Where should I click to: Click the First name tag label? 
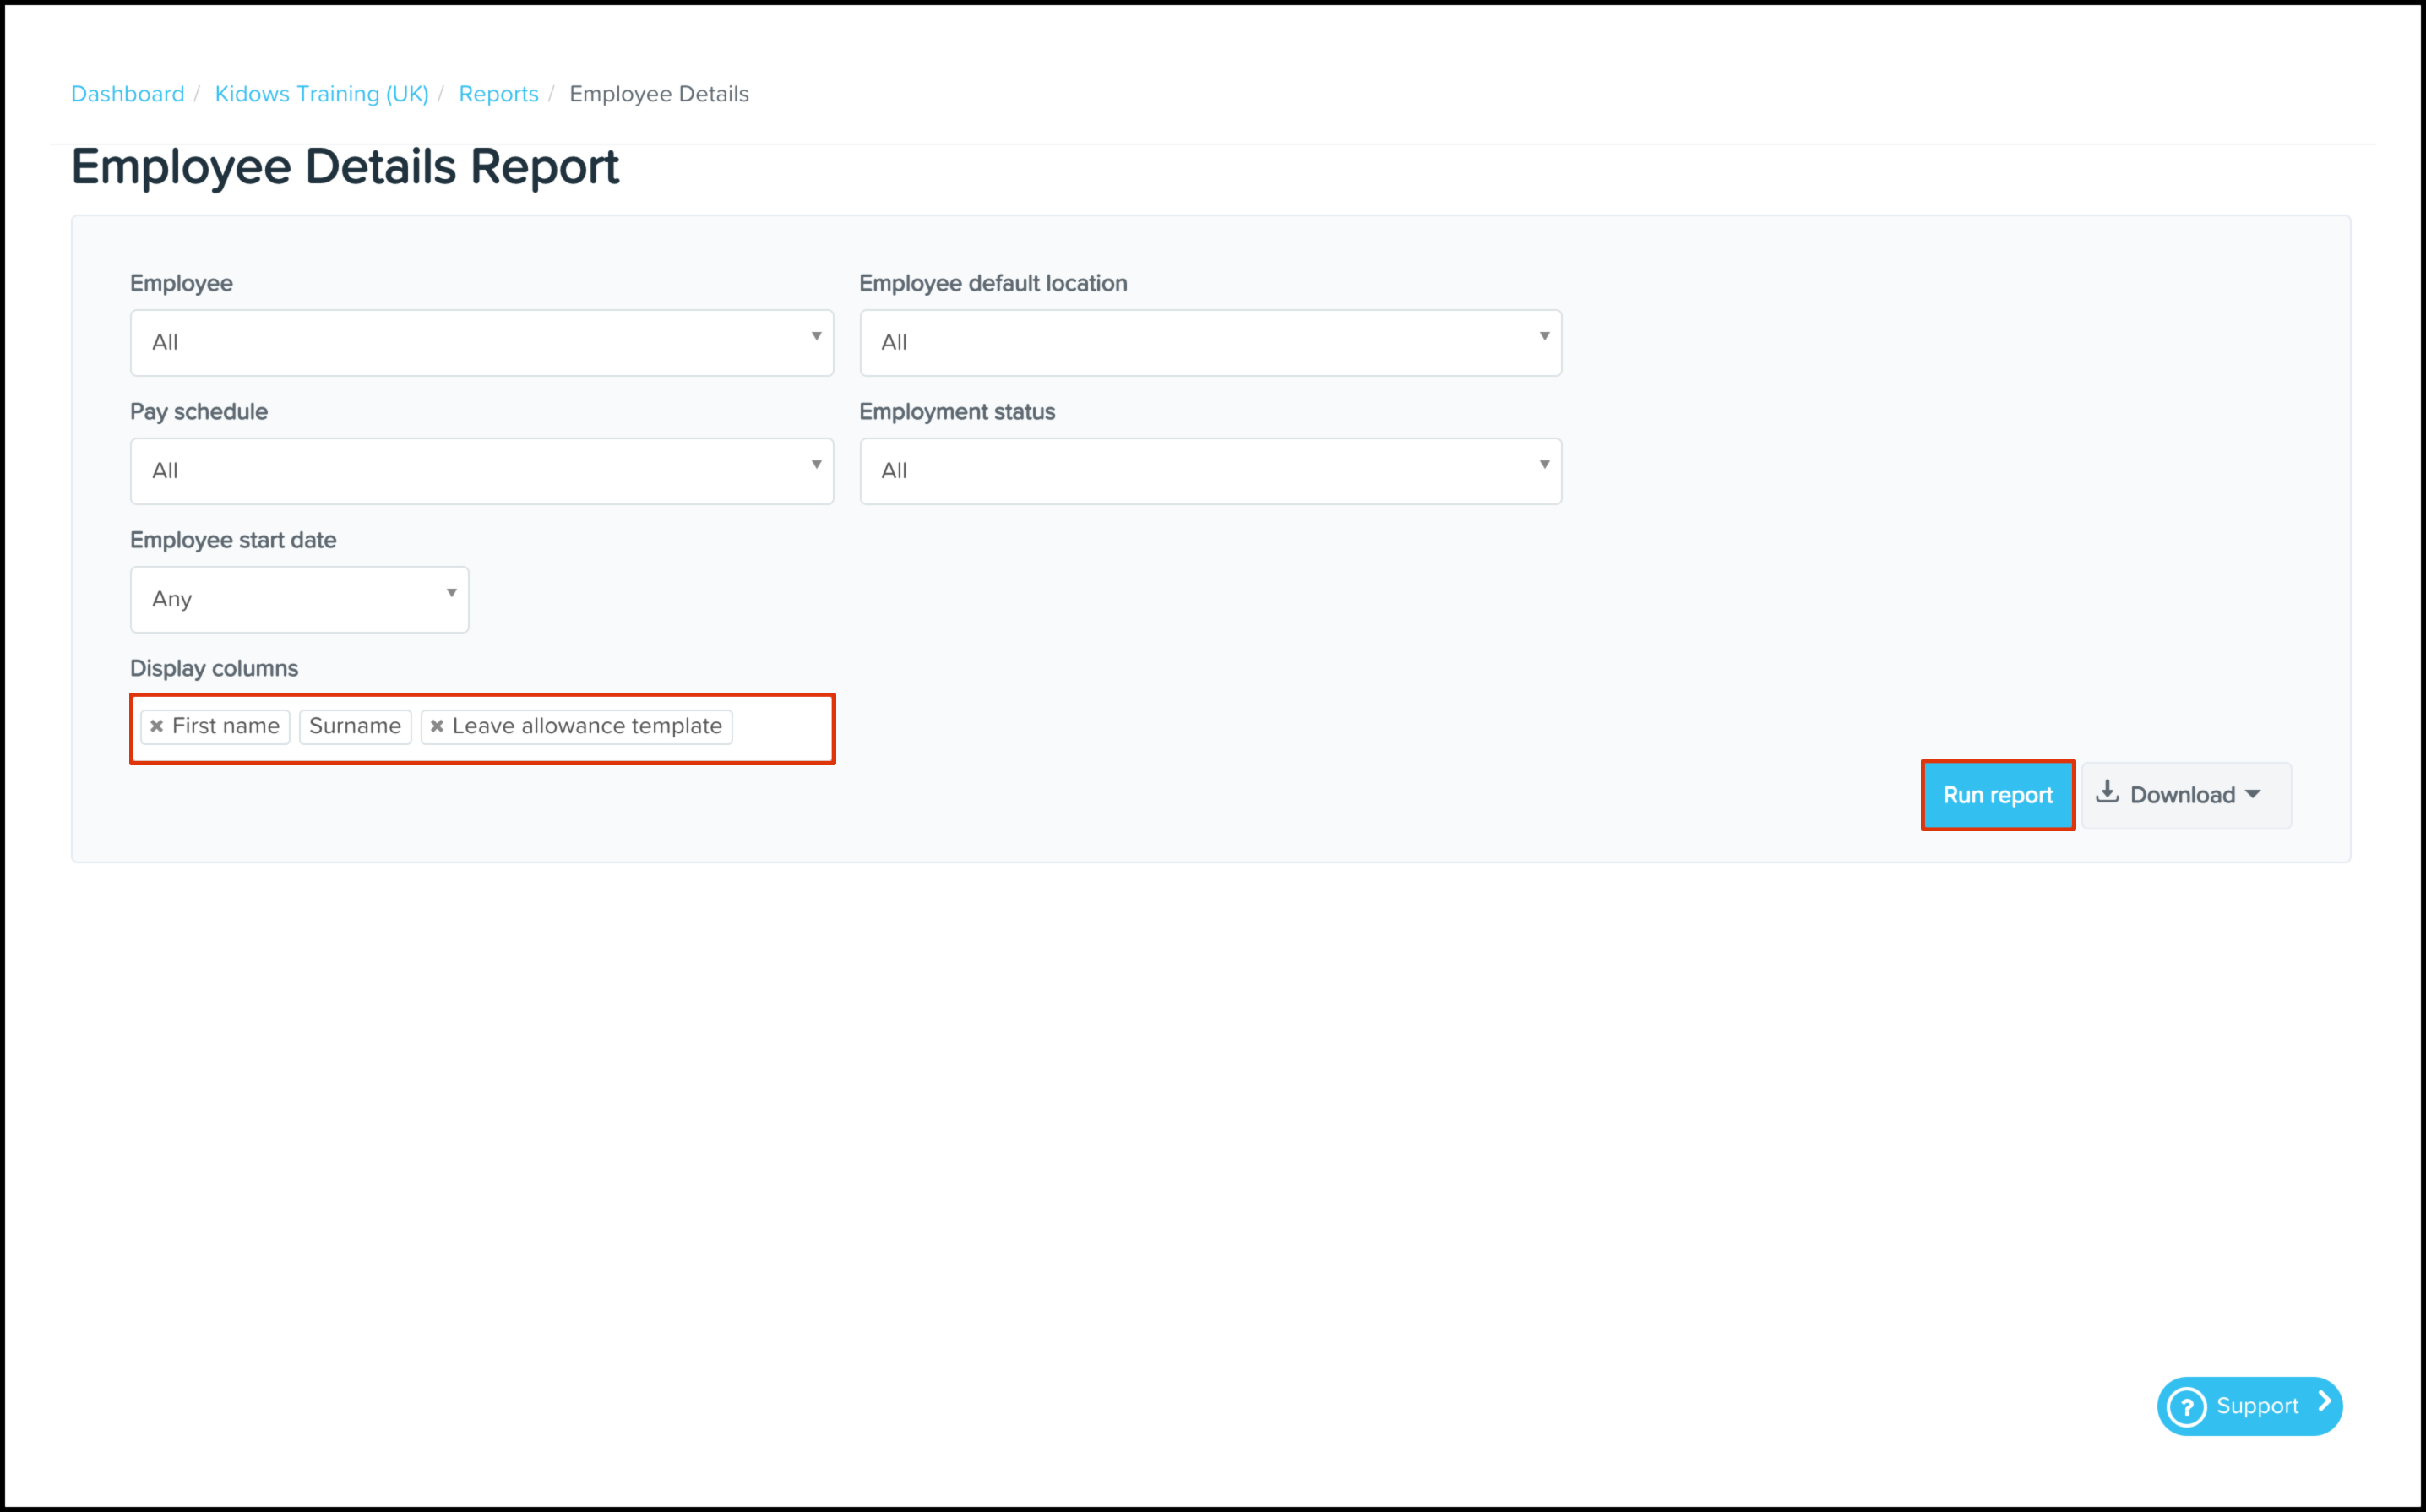226,727
